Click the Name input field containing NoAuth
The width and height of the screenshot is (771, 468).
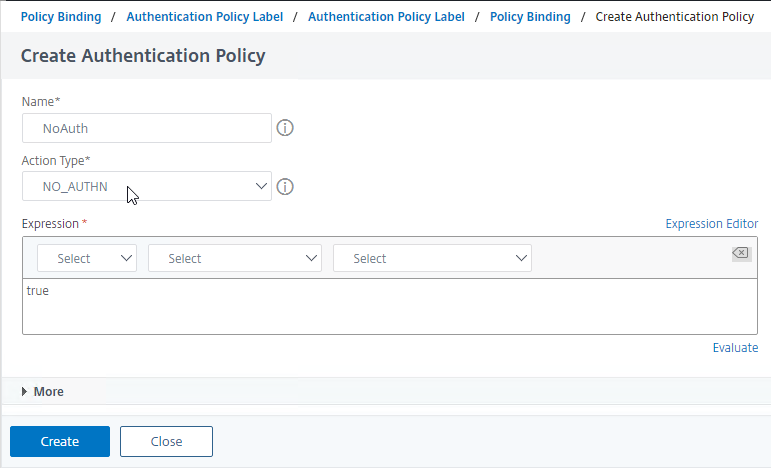pyautogui.click(x=147, y=128)
